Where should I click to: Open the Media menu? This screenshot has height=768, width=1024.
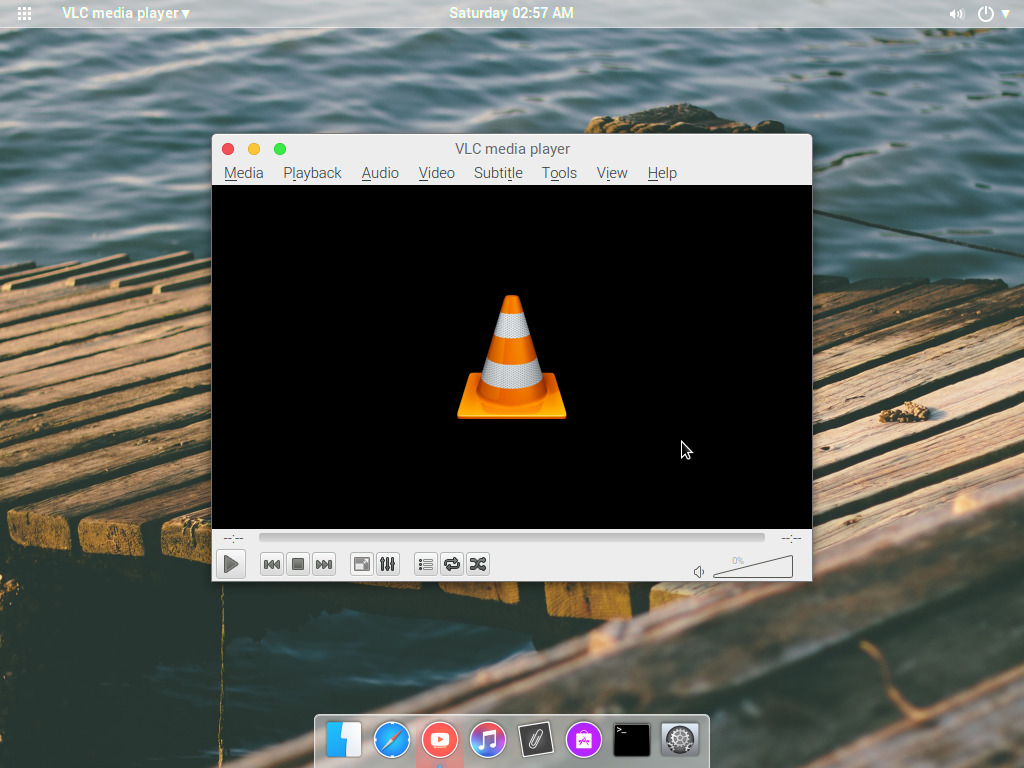point(243,172)
